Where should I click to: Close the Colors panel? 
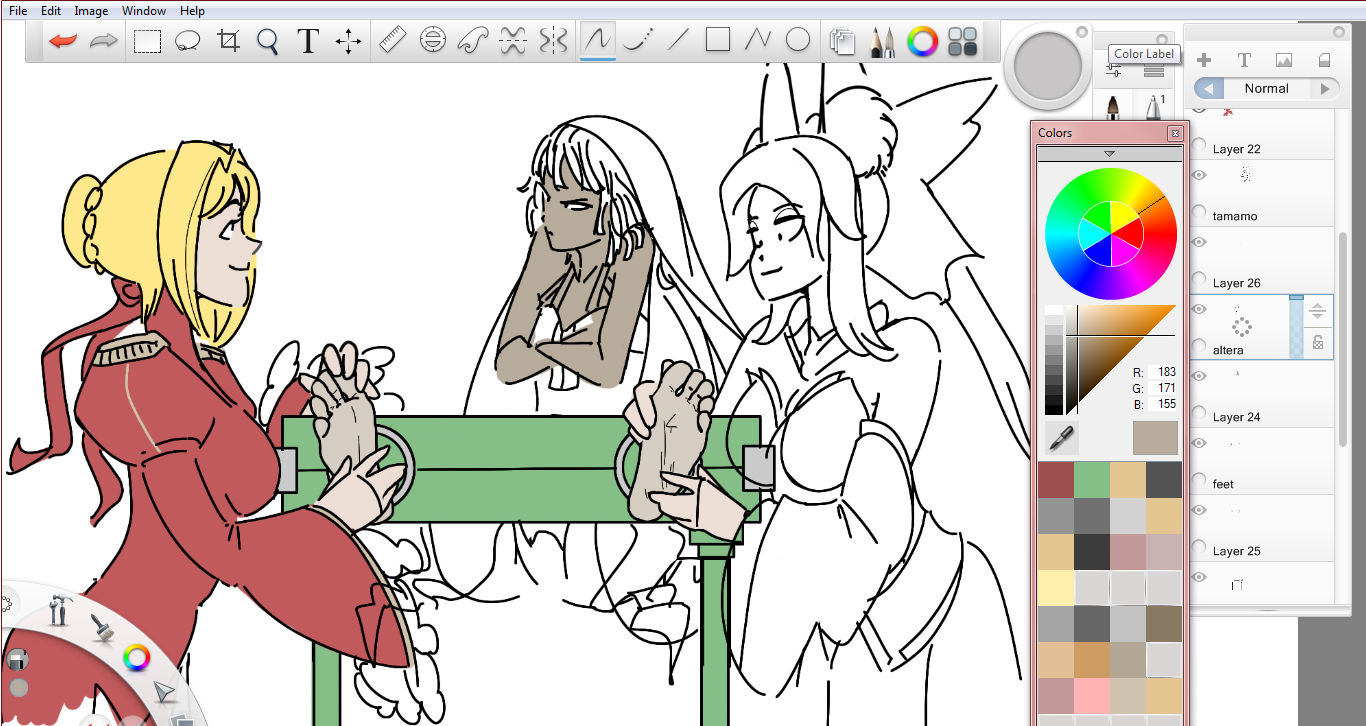pos(1175,133)
